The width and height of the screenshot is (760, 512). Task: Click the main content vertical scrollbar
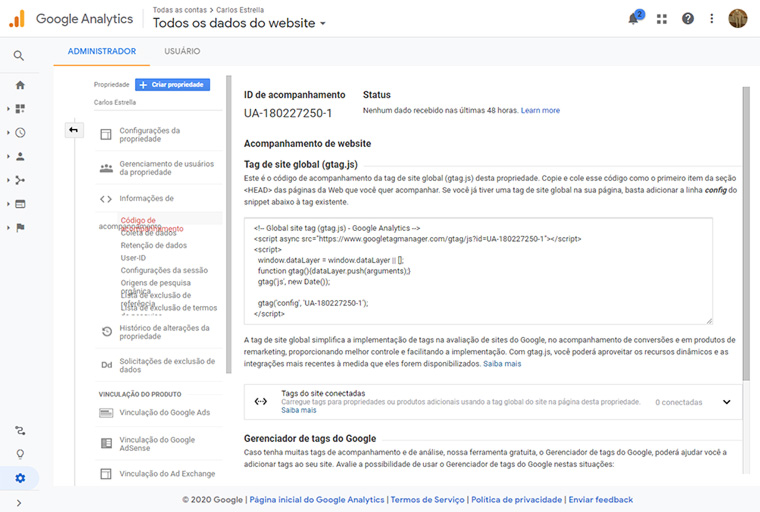pos(746,233)
